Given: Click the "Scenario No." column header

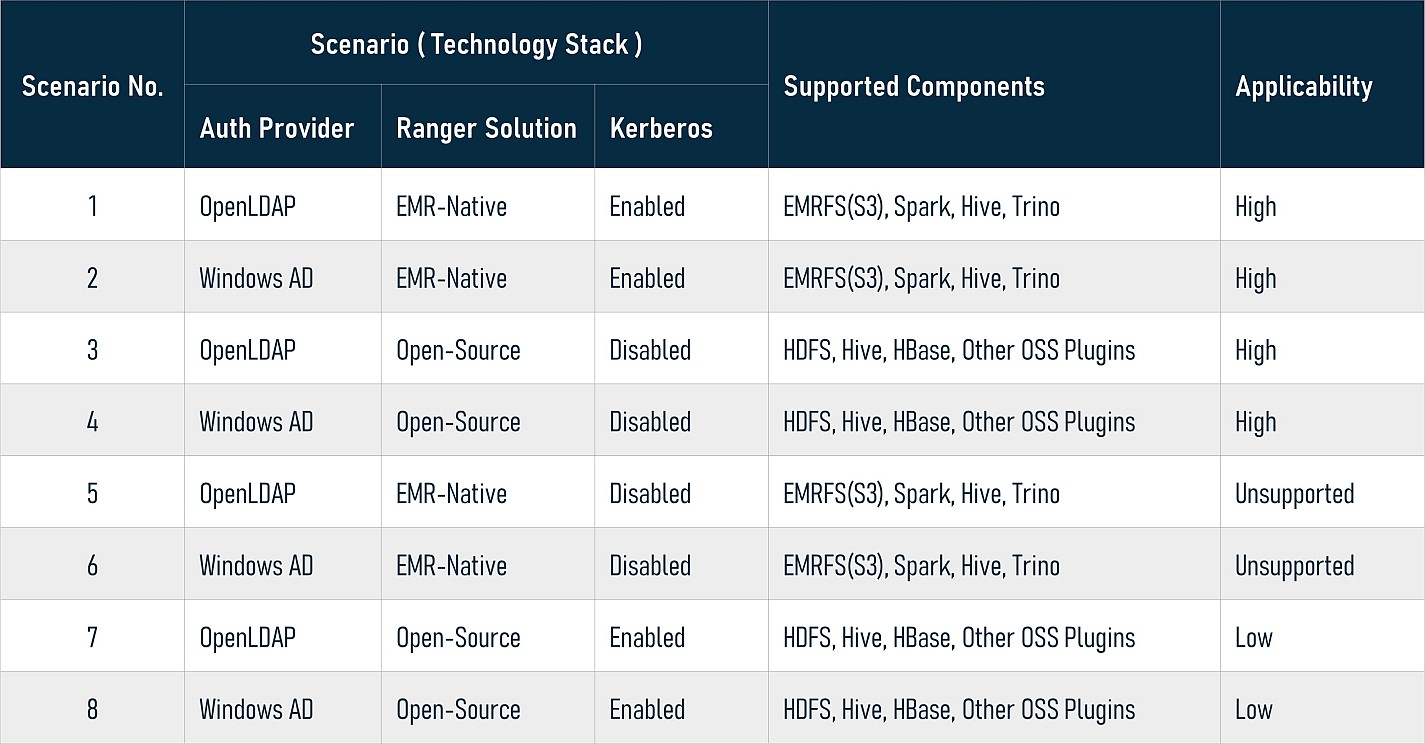Looking at the screenshot, I should coord(92,86).
